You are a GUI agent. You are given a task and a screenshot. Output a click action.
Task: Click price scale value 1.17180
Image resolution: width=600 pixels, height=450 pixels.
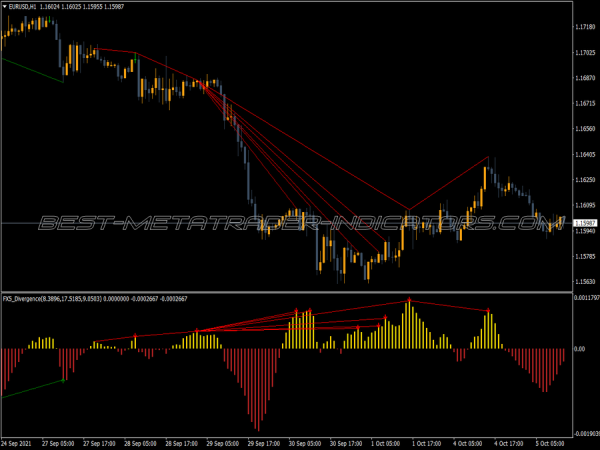click(x=585, y=27)
